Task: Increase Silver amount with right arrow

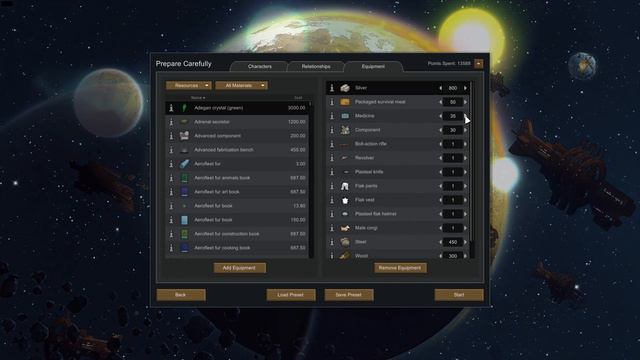Action: coord(465,88)
